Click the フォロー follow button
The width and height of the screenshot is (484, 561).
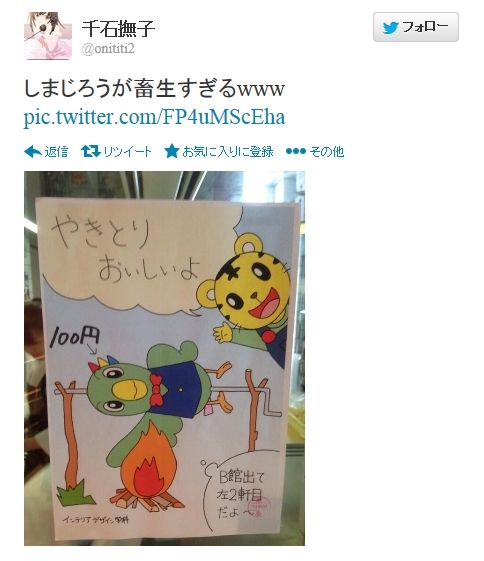pos(416,27)
